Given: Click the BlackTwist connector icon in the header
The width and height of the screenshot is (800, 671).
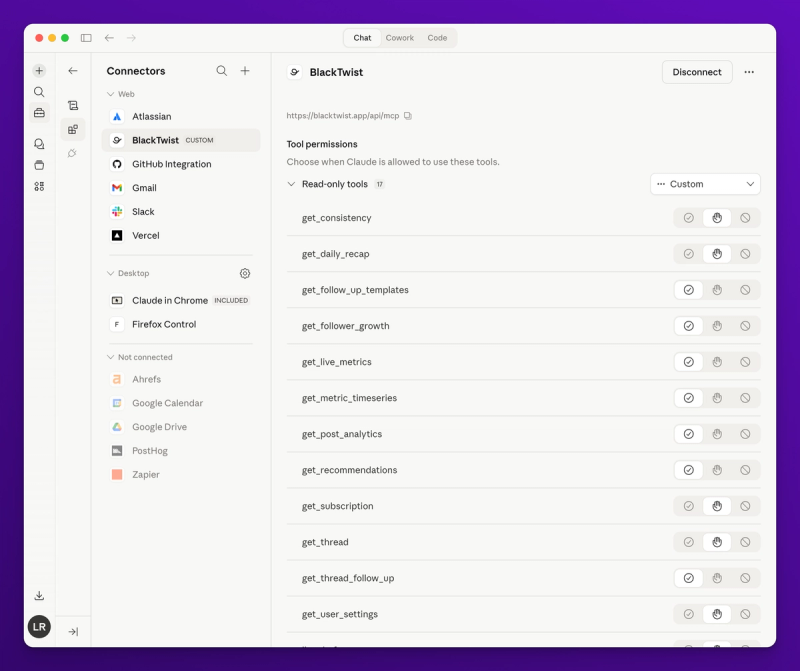Looking at the screenshot, I should [294, 72].
